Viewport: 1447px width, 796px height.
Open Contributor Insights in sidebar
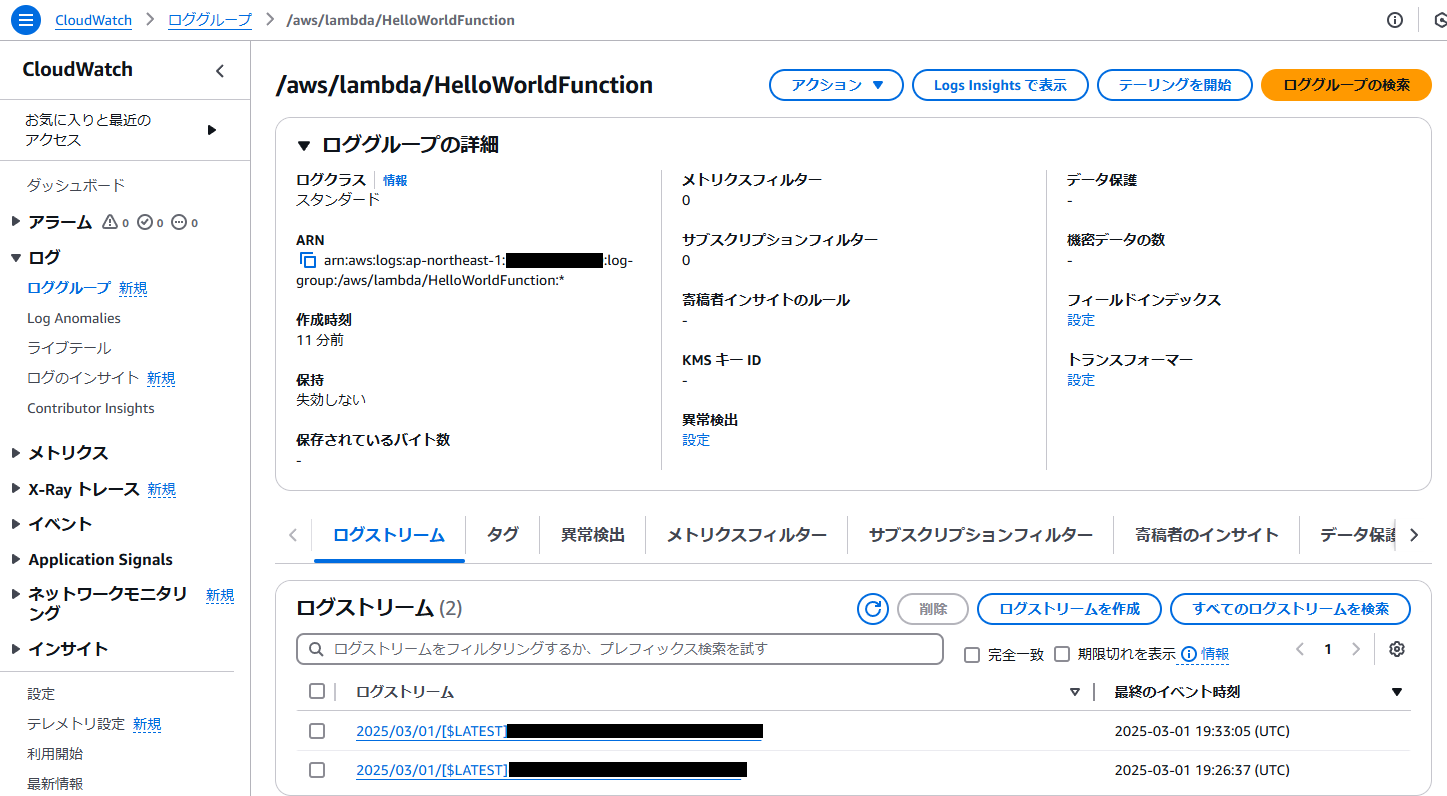point(91,408)
